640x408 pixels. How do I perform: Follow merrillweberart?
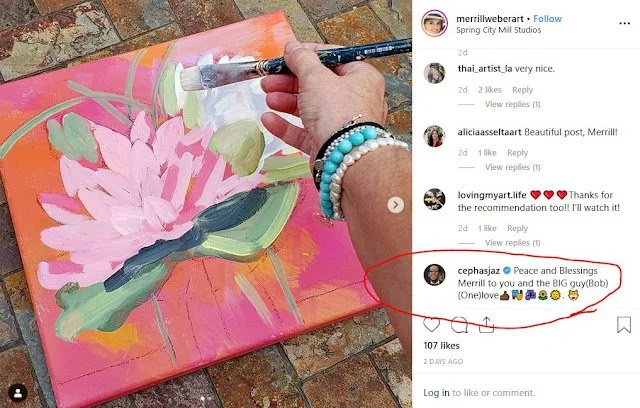click(x=547, y=19)
